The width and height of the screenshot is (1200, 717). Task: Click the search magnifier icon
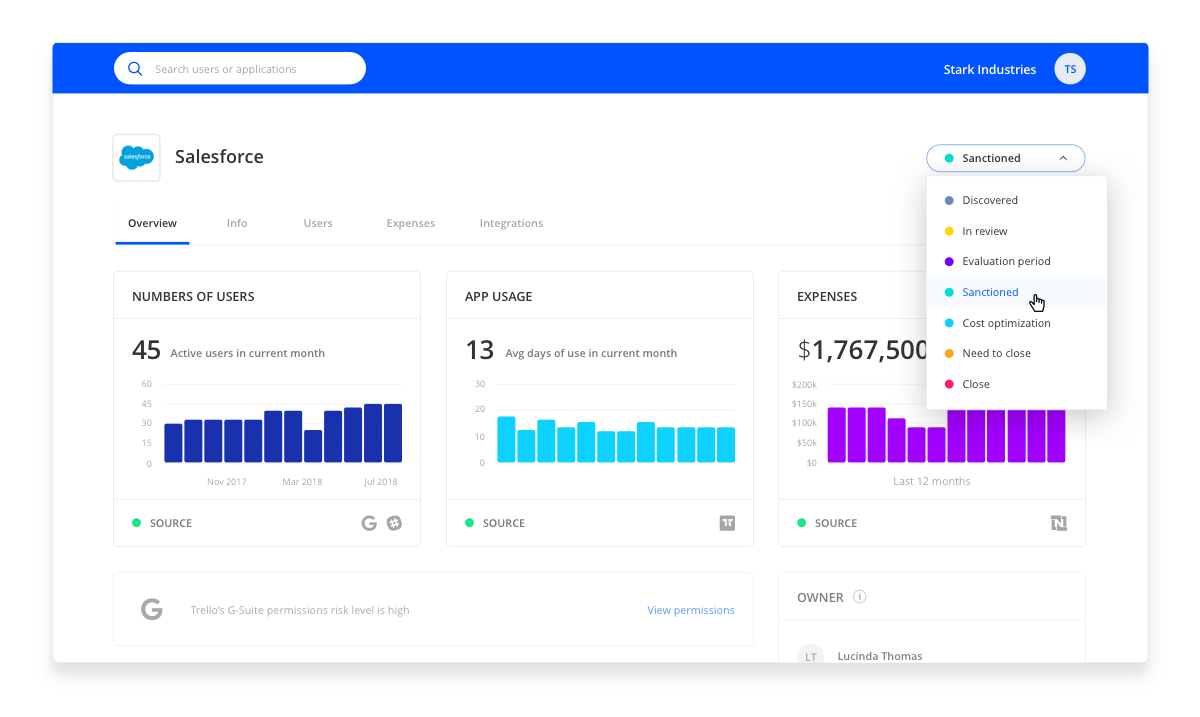pos(135,69)
